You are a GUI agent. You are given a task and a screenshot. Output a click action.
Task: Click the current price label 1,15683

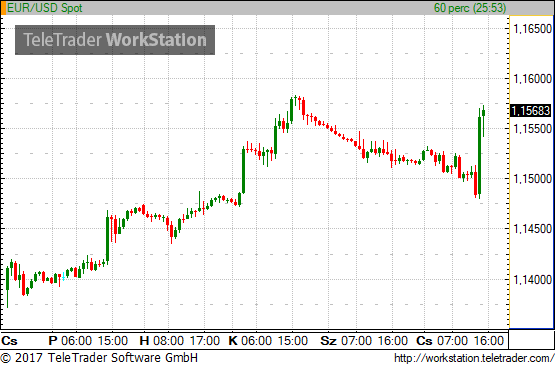point(530,111)
